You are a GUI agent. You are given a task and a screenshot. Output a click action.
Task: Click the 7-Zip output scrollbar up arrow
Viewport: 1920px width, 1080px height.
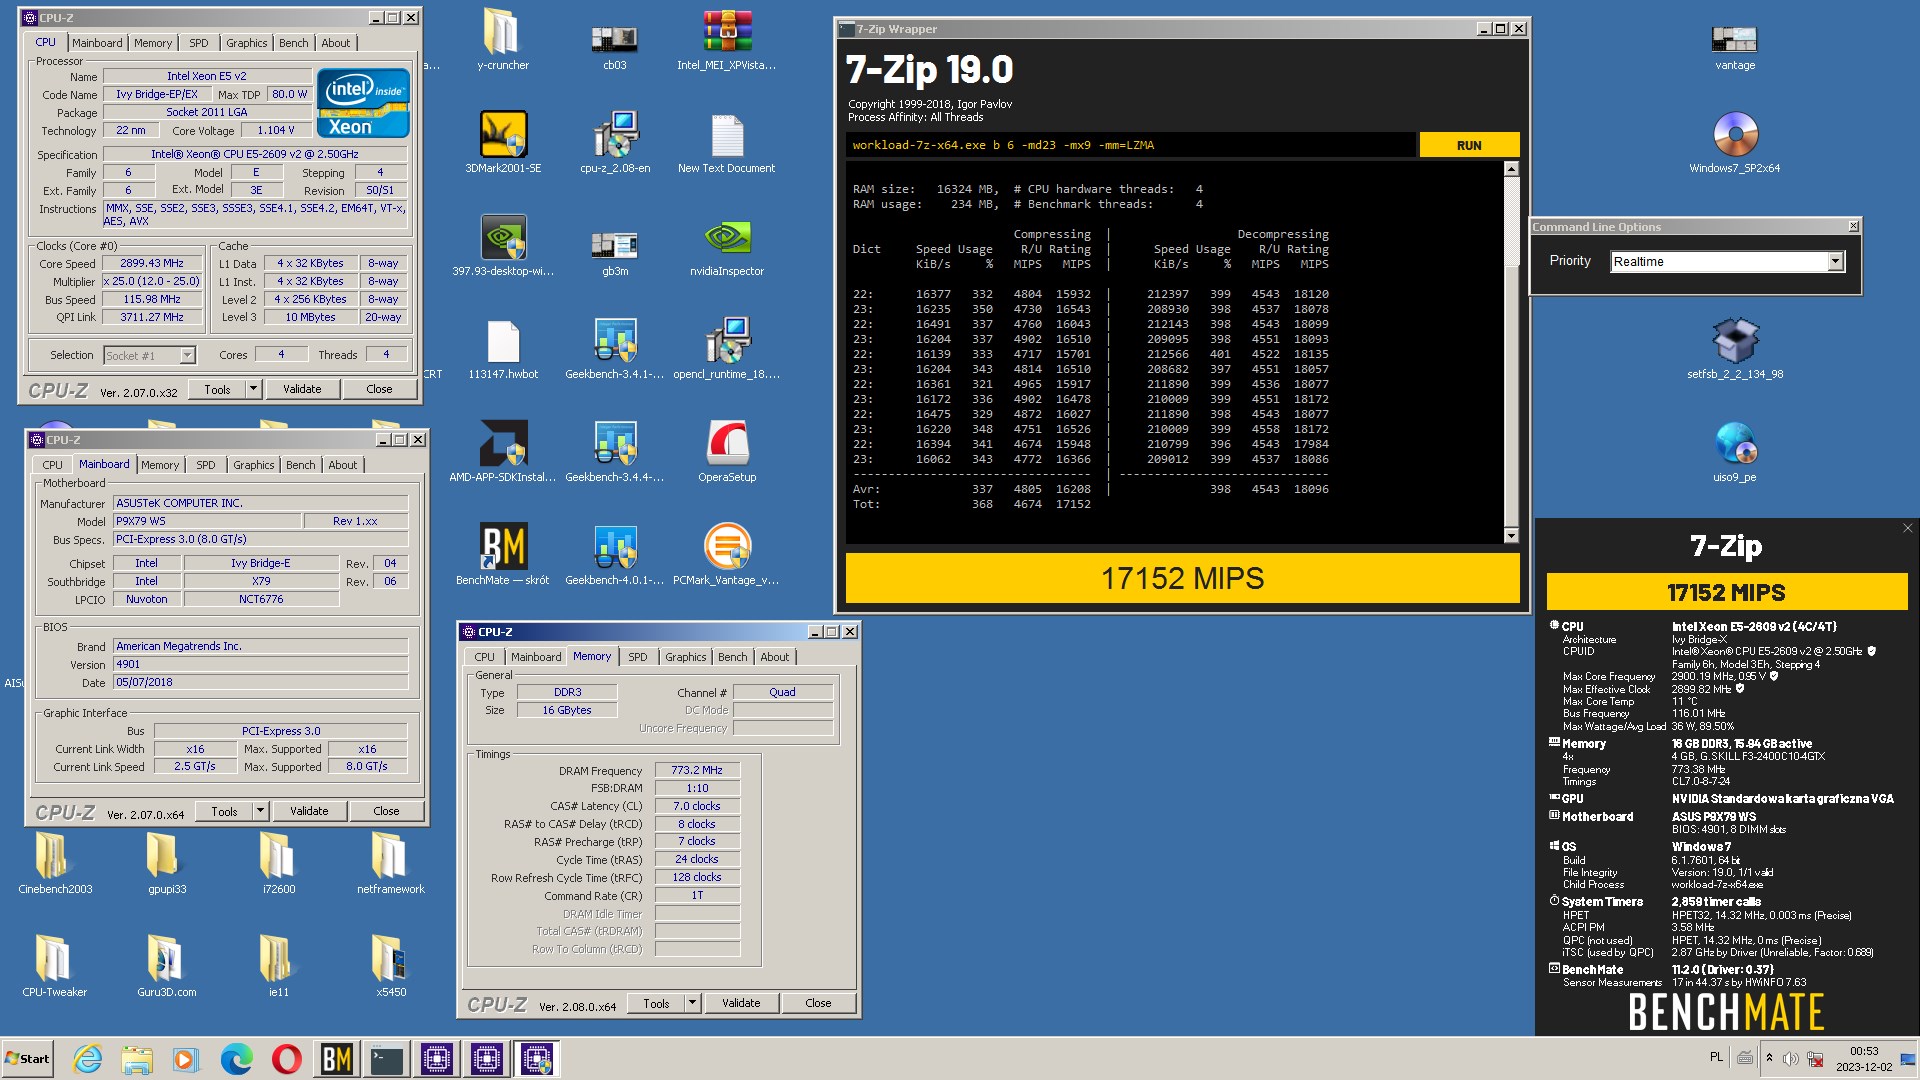click(x=1511, y=169)
